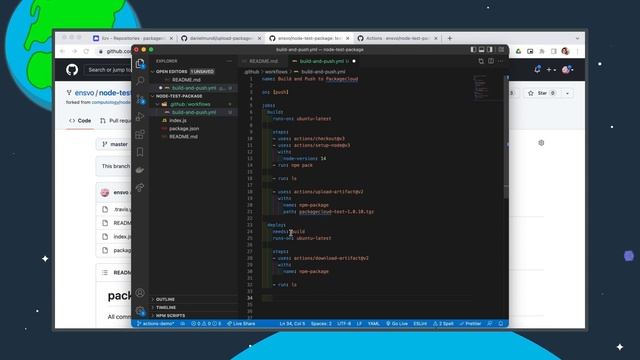Screen dimensions: 640x360
Task: Click the unsaved dot on build-and-push.yml tab
Action: (354, 61)
